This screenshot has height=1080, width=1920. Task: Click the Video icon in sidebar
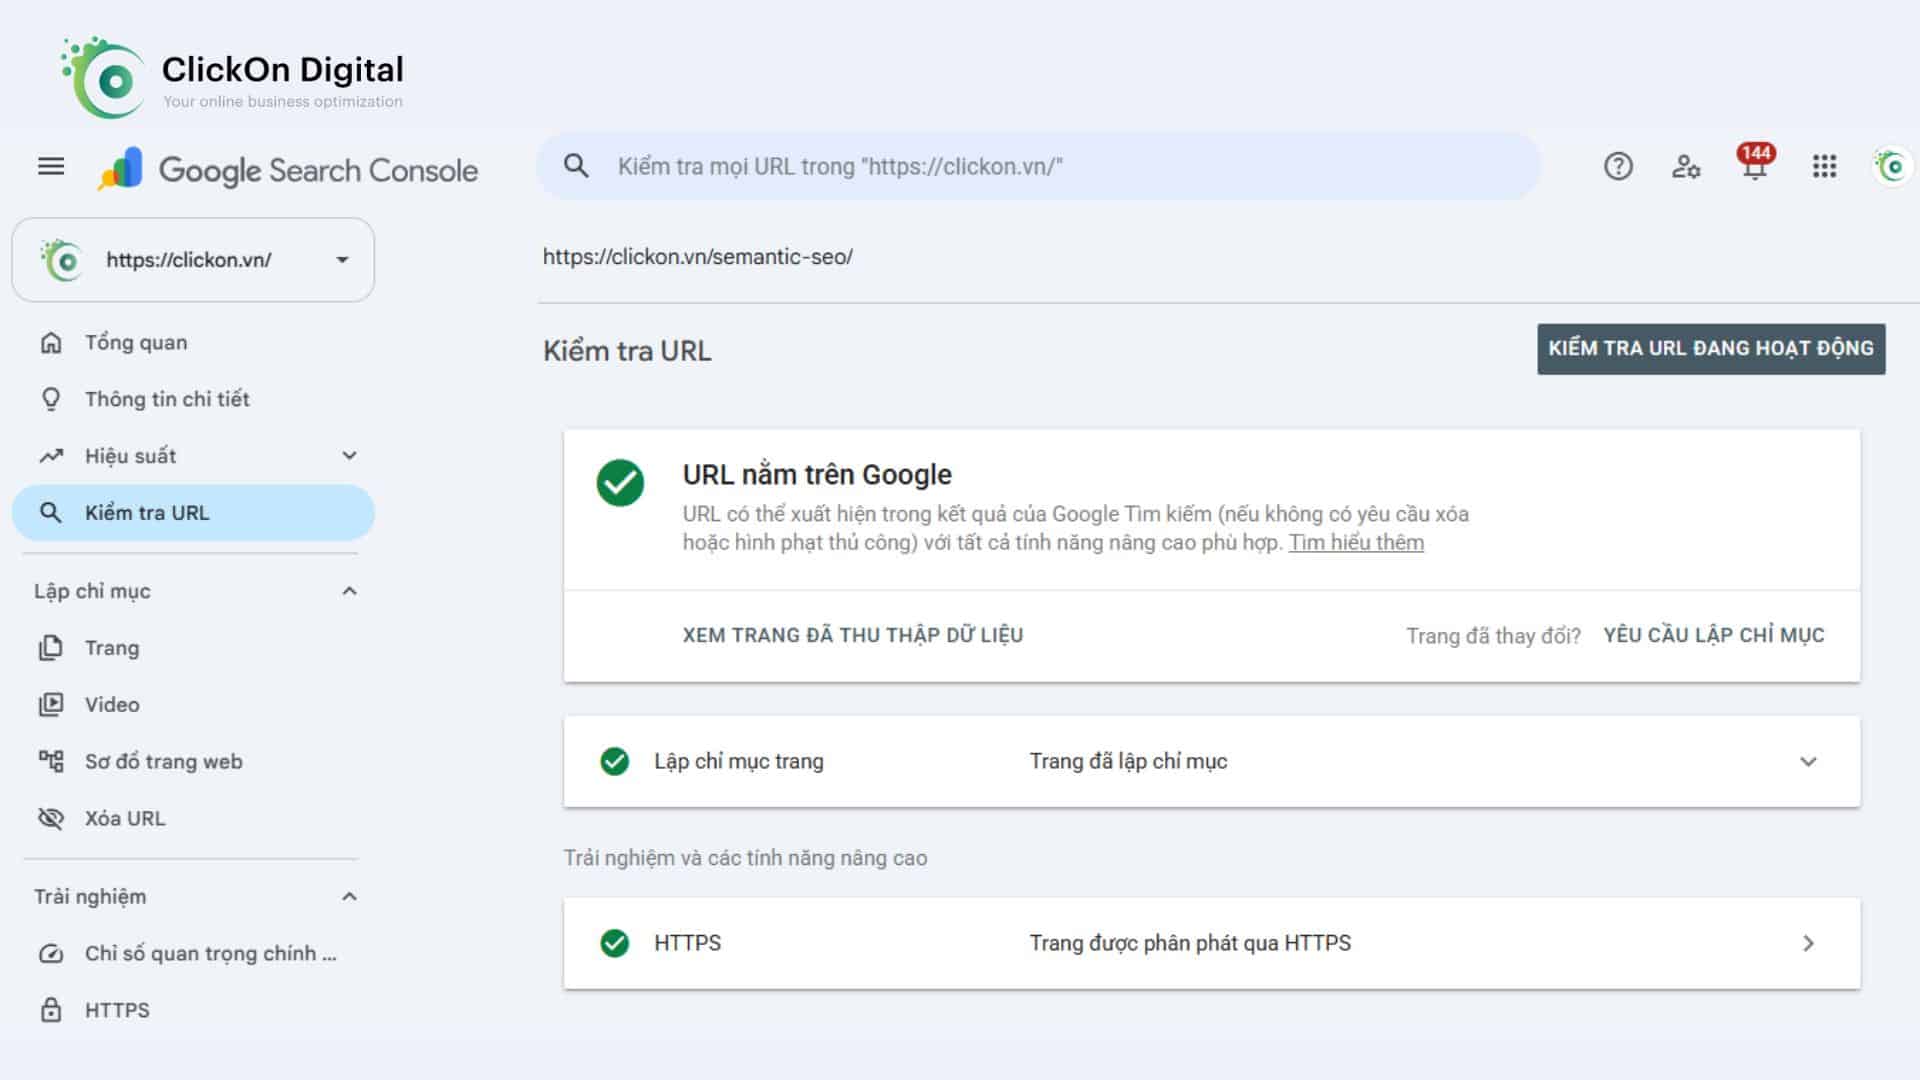(x=51, y=705)
